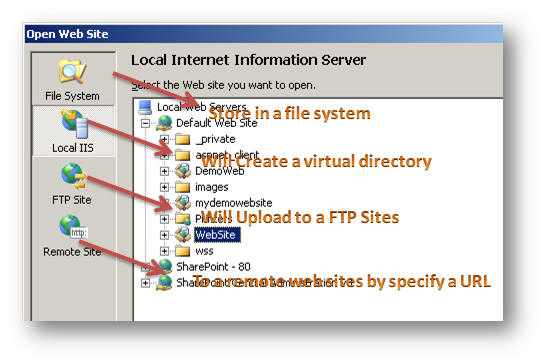
Task: Click the WebSite application icon
Action: [x=183, y=235]
